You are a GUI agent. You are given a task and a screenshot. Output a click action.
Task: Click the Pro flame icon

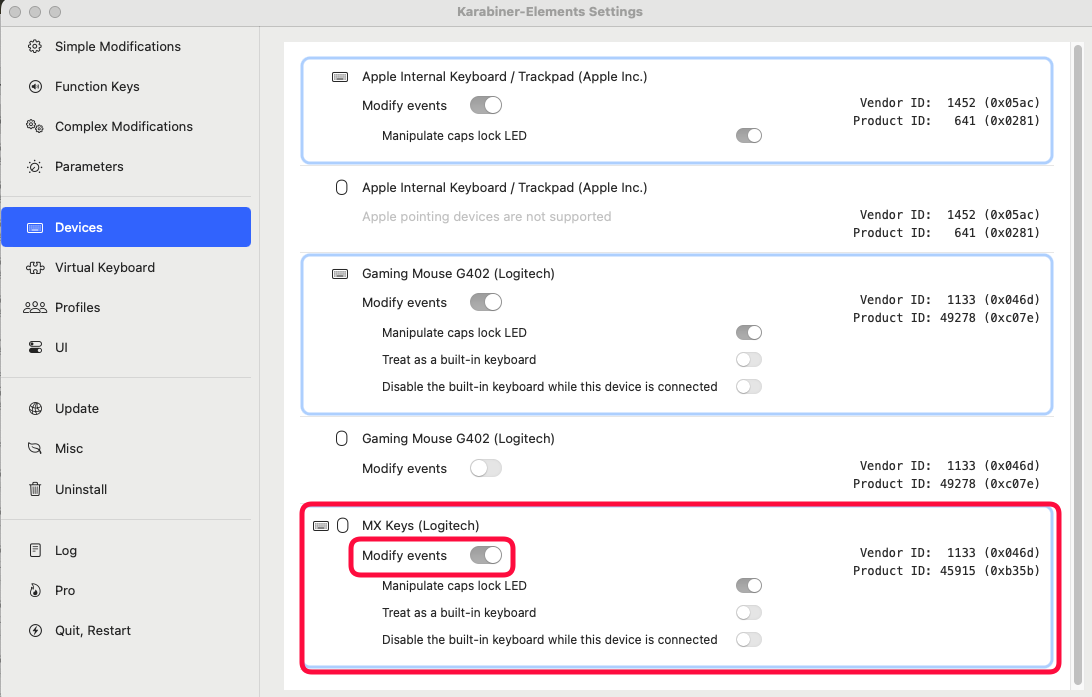pyautogui.click(x=35, y=590)
